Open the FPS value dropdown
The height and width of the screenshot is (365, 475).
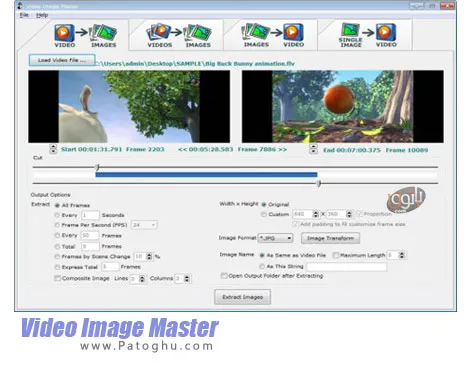point(144,225)
